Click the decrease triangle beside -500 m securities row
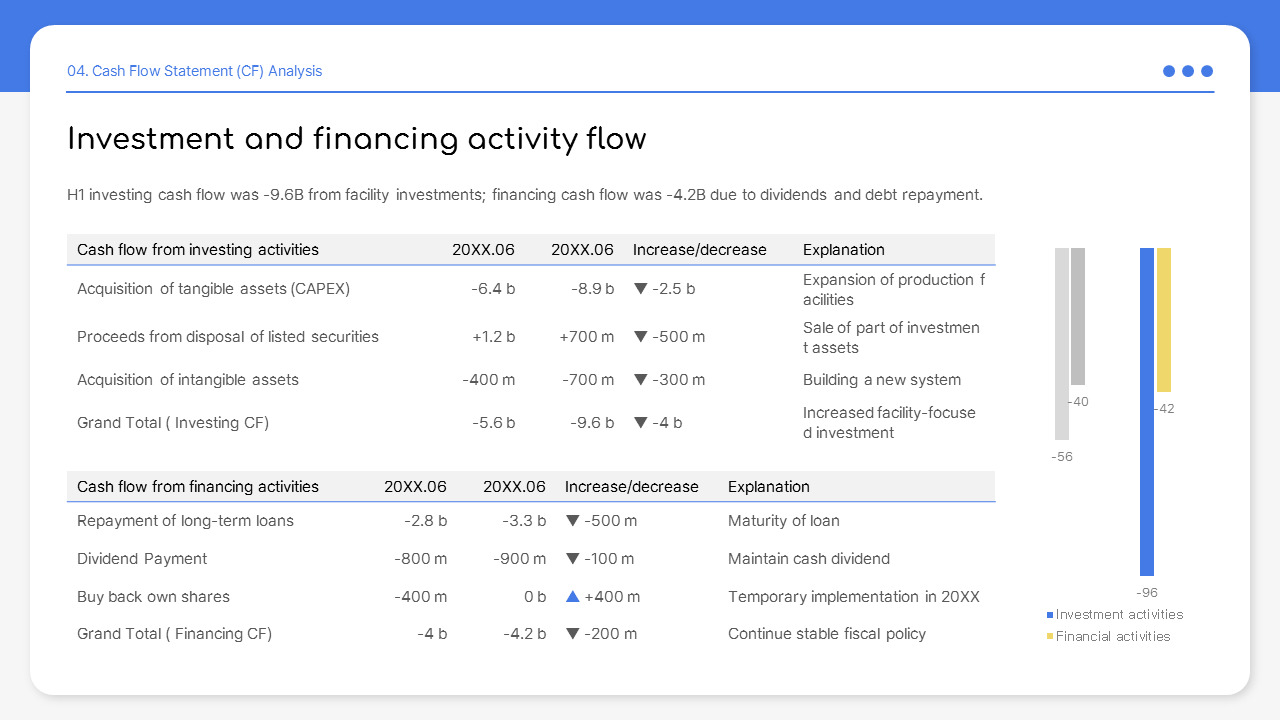 tap(643, 337)
